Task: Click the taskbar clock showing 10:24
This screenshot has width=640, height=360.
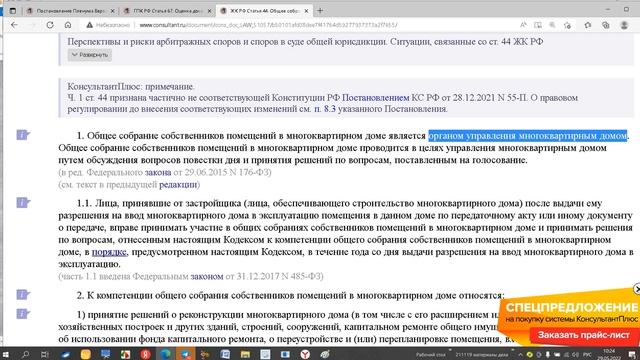Action: click(609, 353)
